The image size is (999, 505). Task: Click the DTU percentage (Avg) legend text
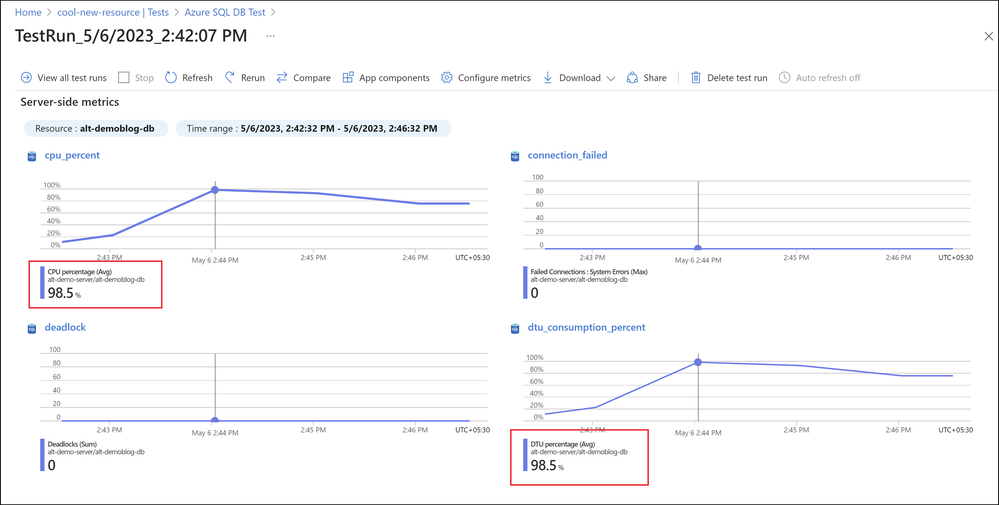coord(563,444)
